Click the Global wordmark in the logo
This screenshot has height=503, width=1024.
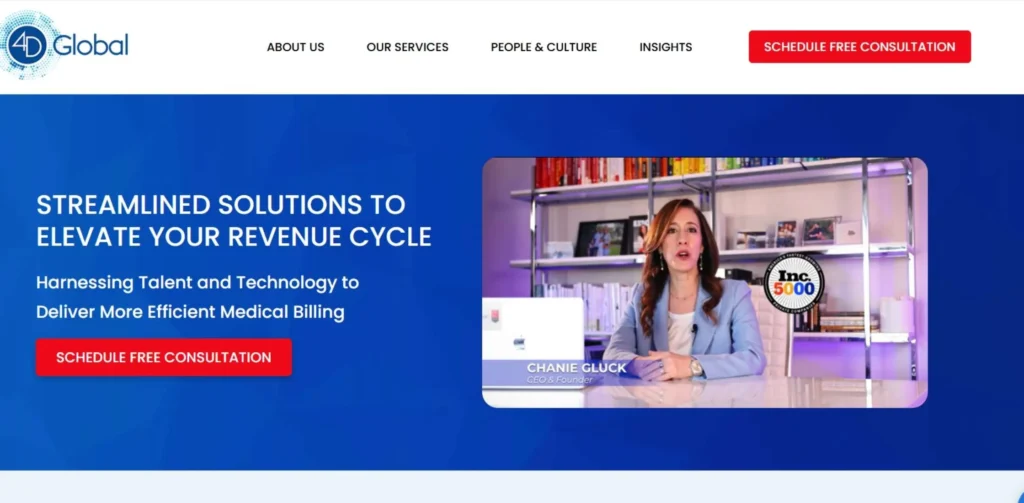pyautogui.click(x=90, y=45)
